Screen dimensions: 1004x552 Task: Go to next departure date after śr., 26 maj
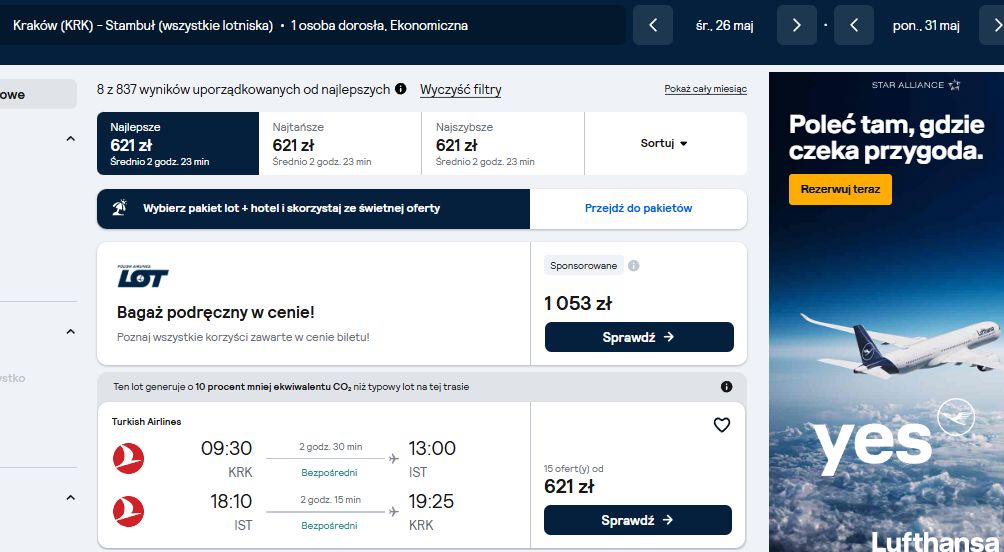tap(797, 25)
